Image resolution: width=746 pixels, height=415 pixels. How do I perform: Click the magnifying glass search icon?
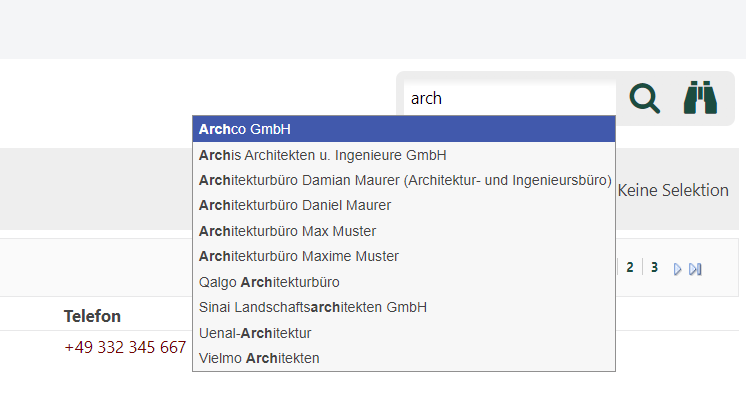click(645, 98)
